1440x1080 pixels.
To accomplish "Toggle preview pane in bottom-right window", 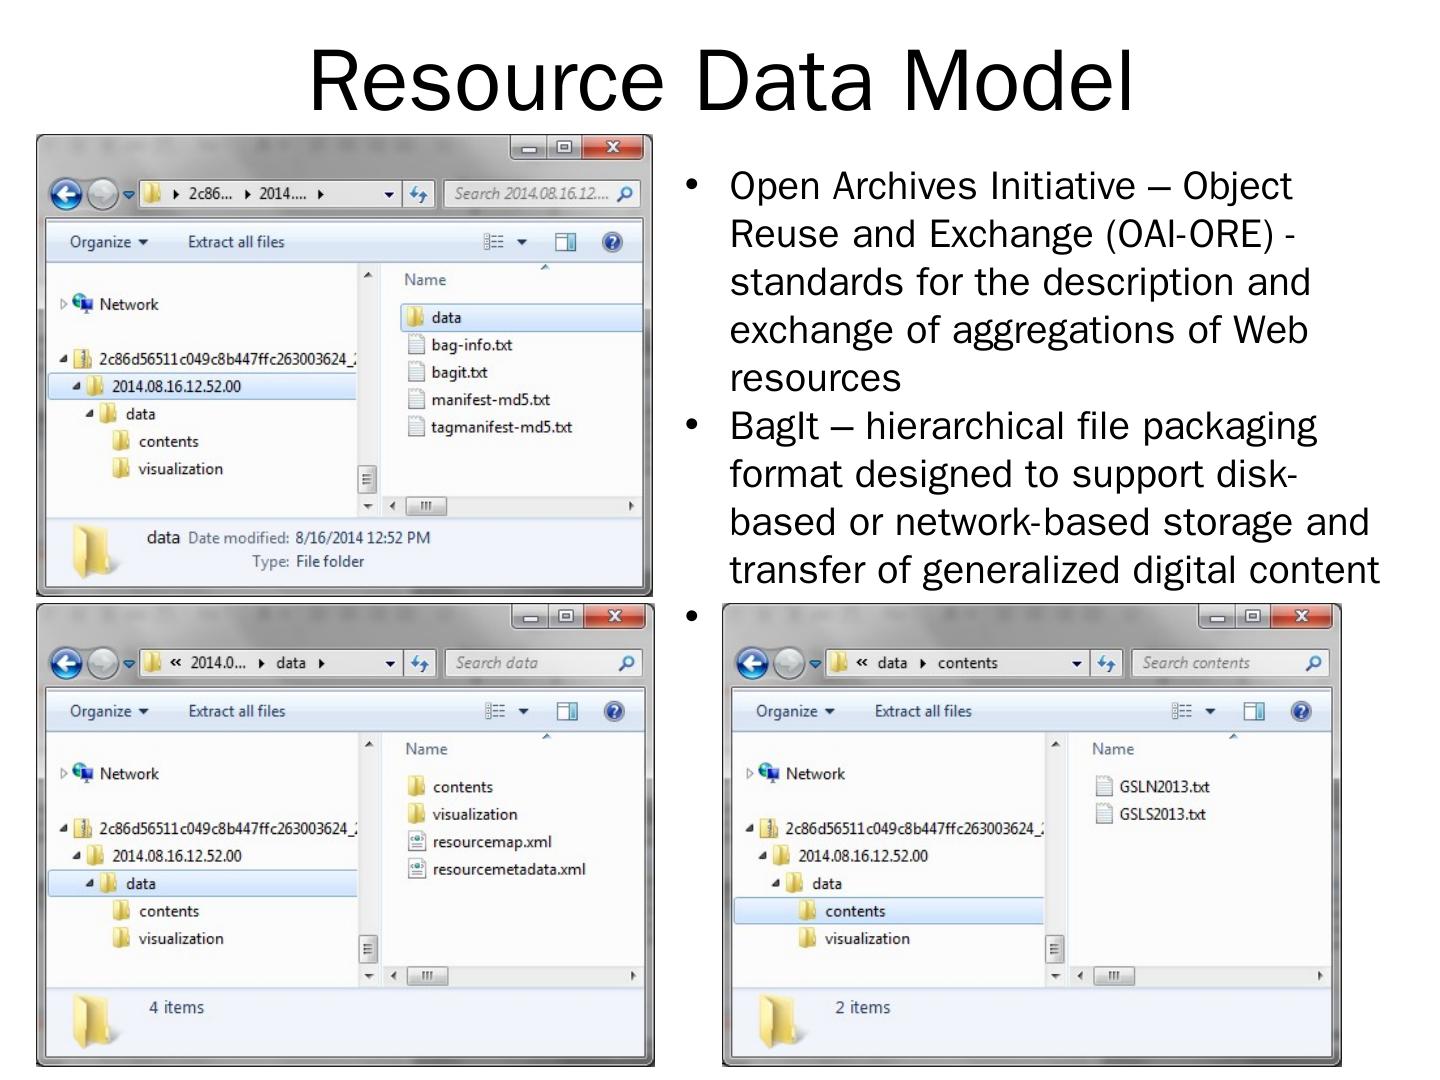I will tap(1253, 711).
